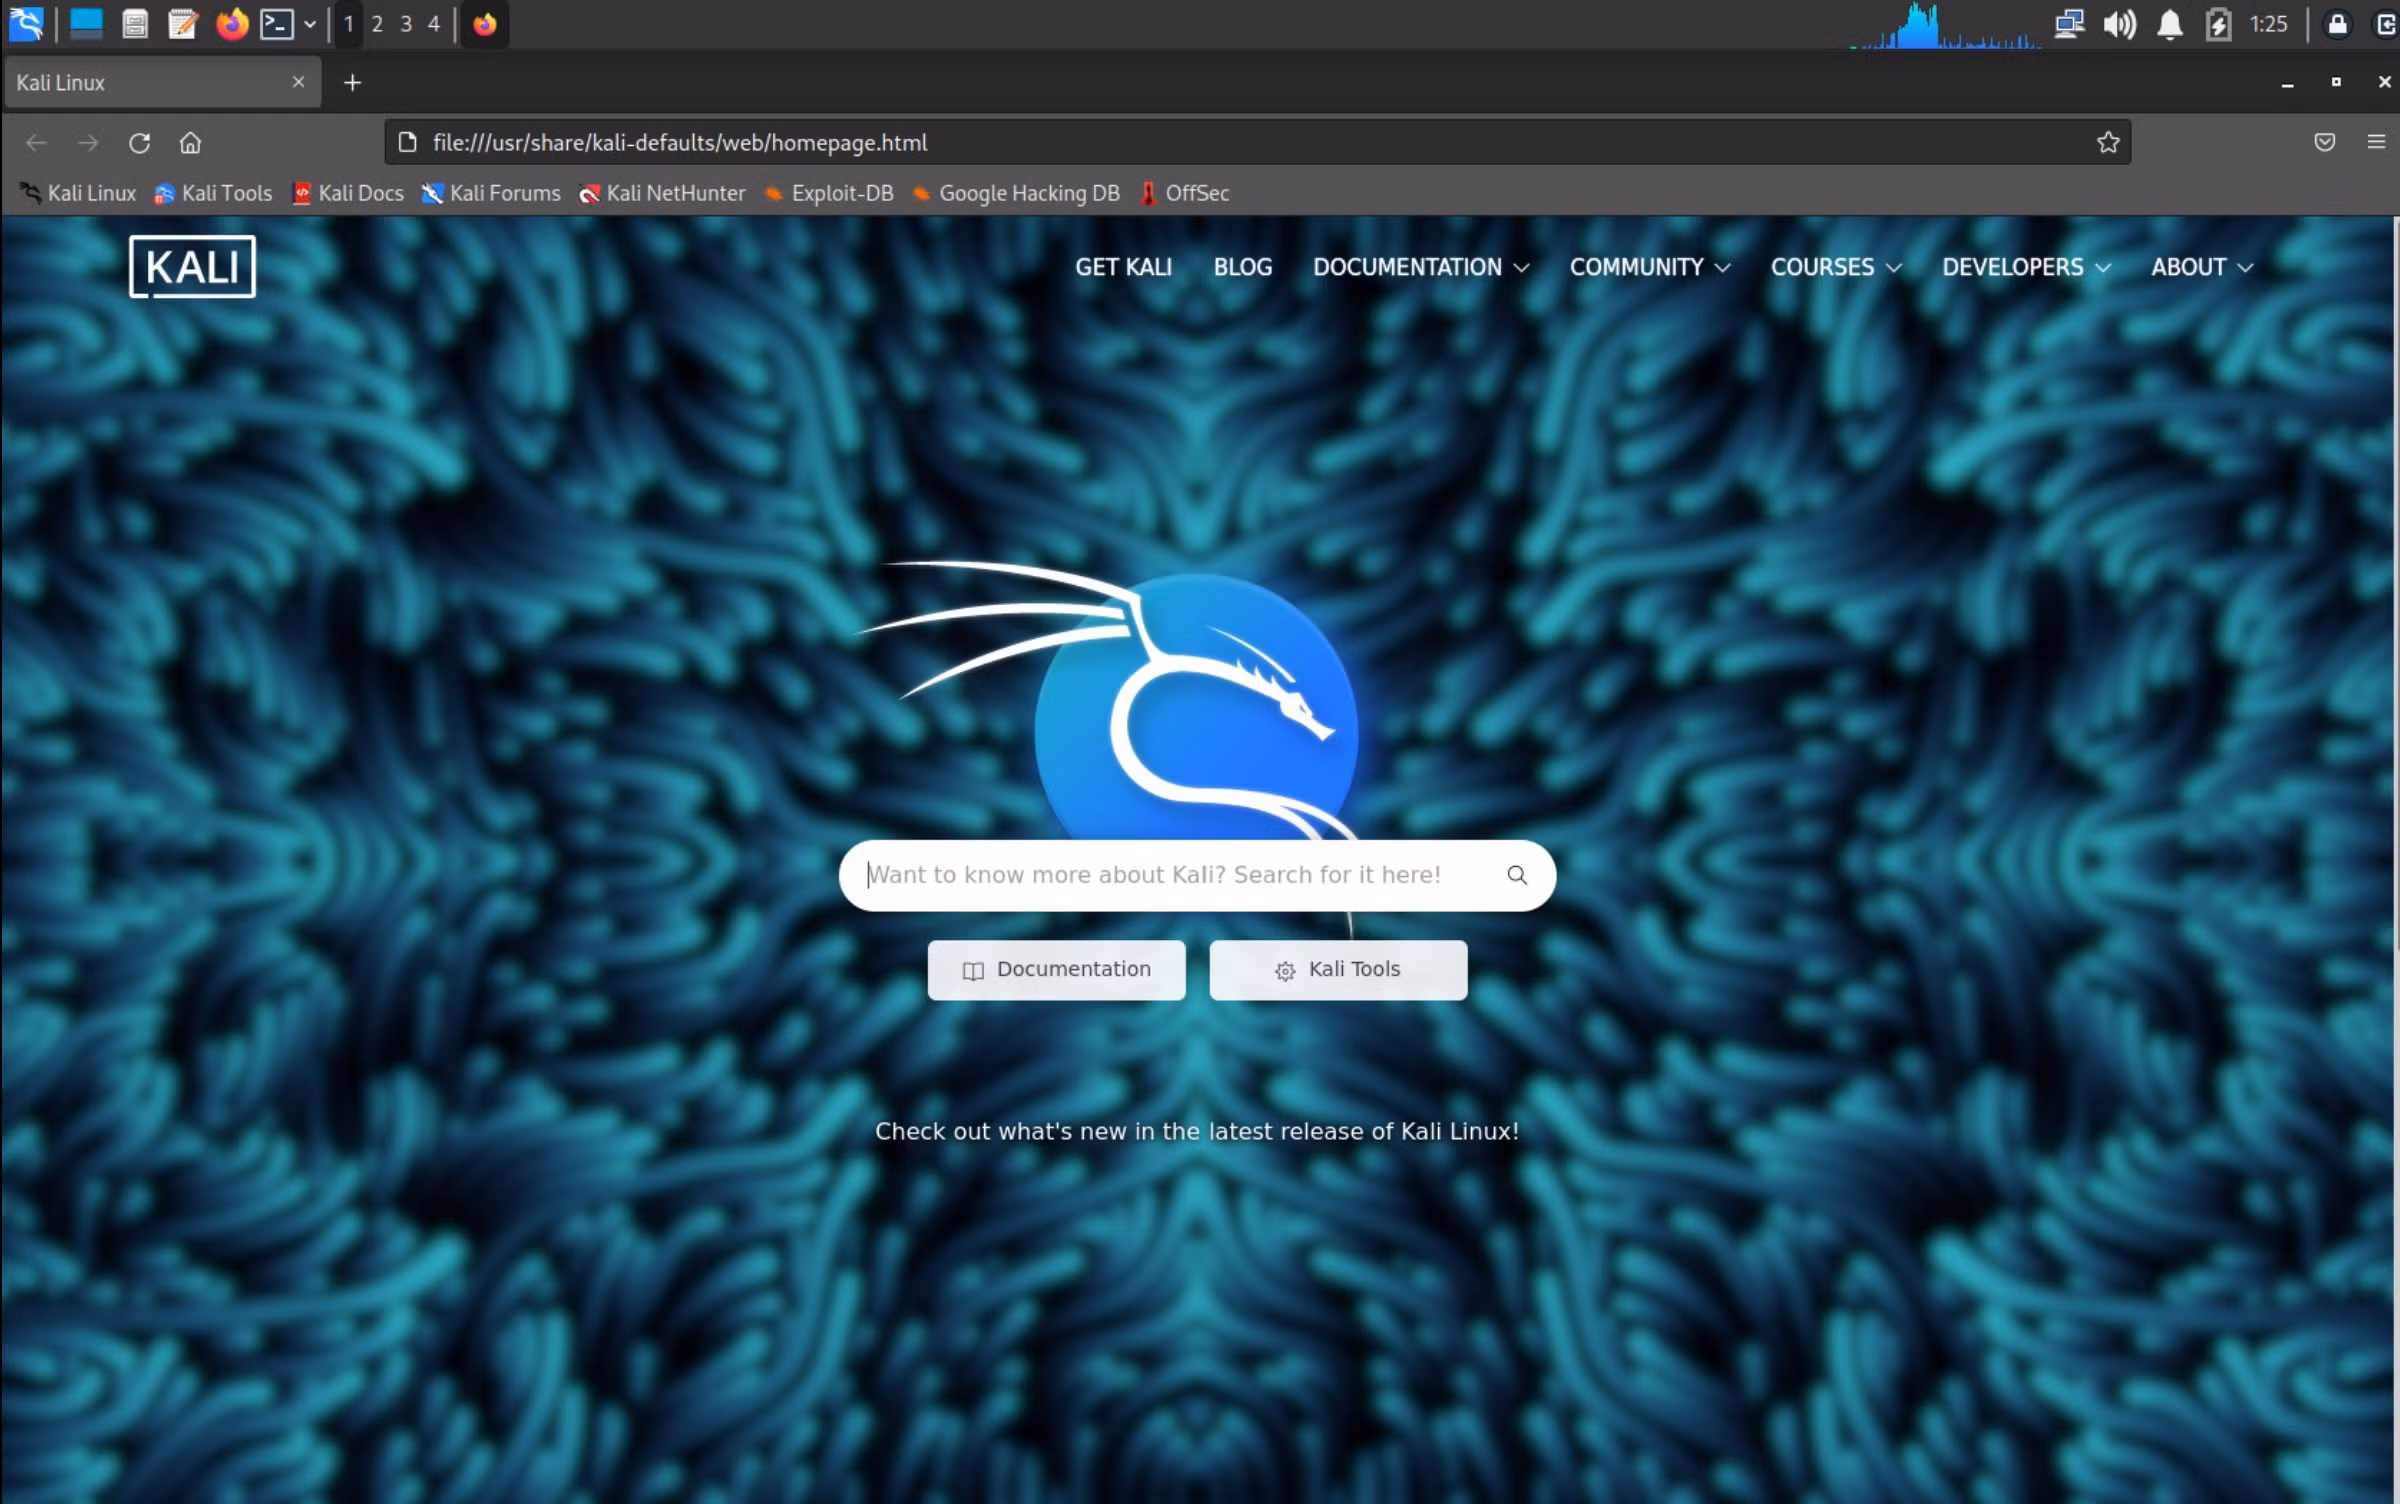Switch to workspace 2
This screenshot has width=2400, height=1504.
click(x=377, y=24)
